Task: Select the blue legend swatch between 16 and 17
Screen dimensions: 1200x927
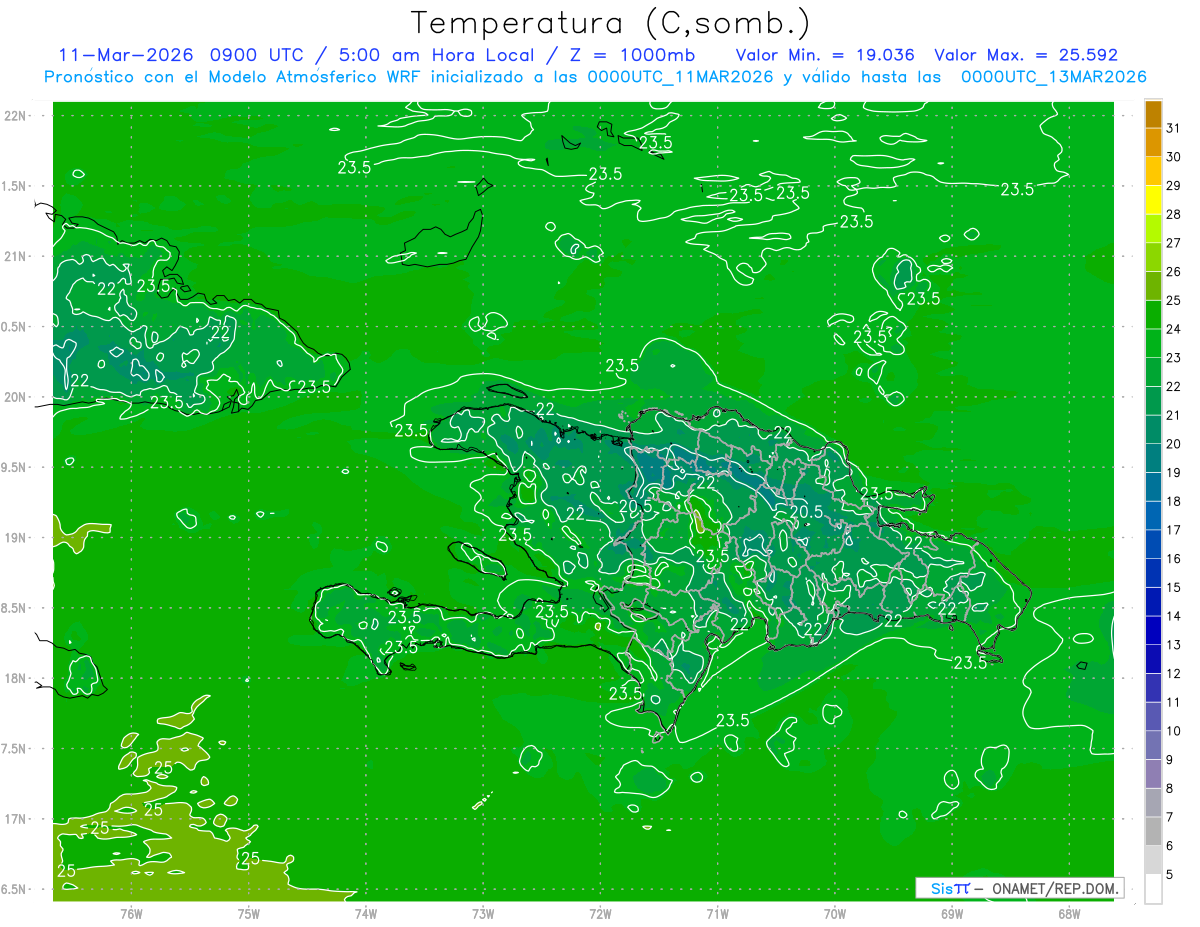Action: click(x=1153, y=544)
